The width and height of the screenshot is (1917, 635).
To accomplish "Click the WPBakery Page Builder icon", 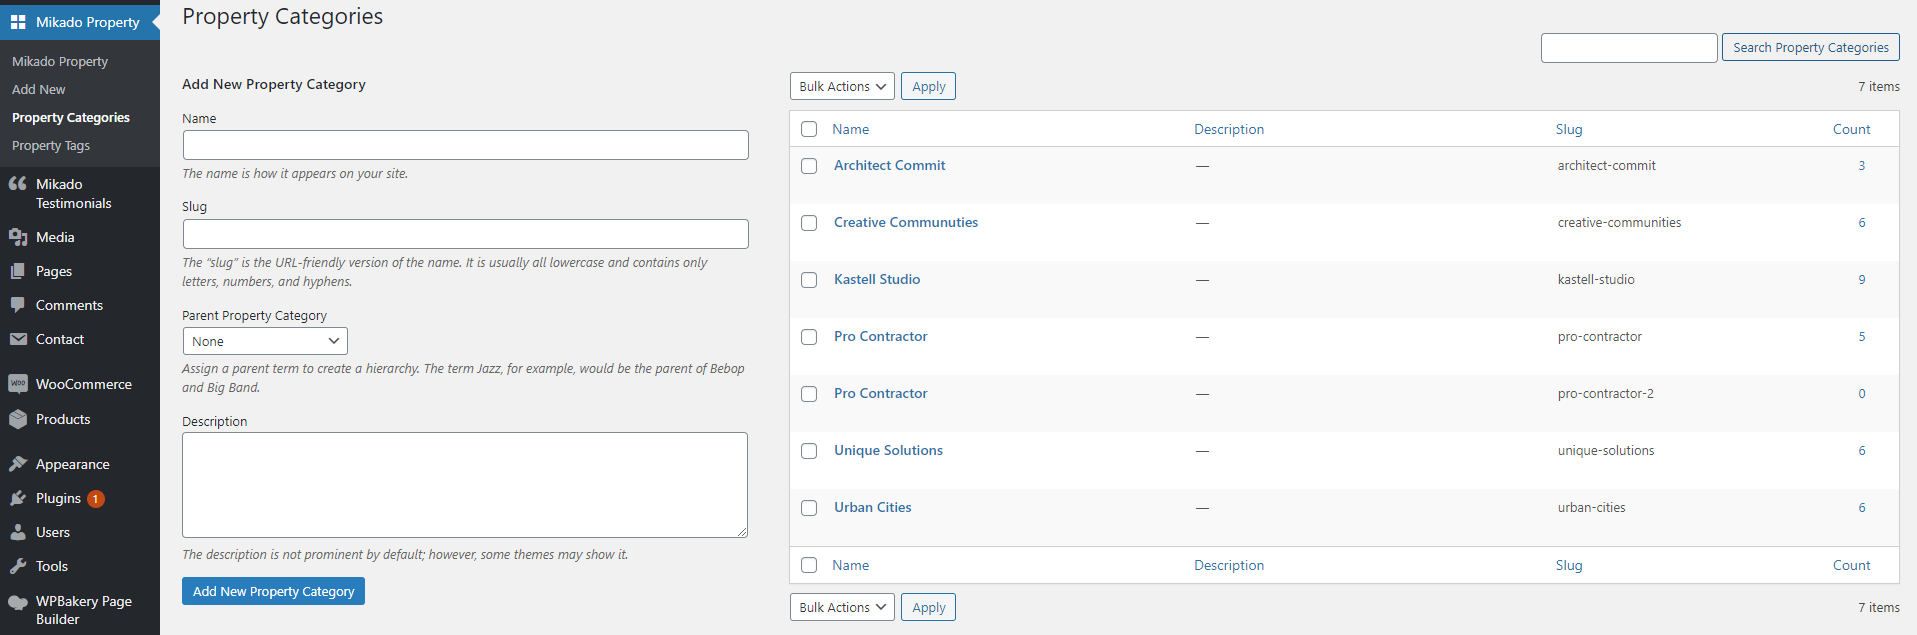I will click(x=18, y=602).
